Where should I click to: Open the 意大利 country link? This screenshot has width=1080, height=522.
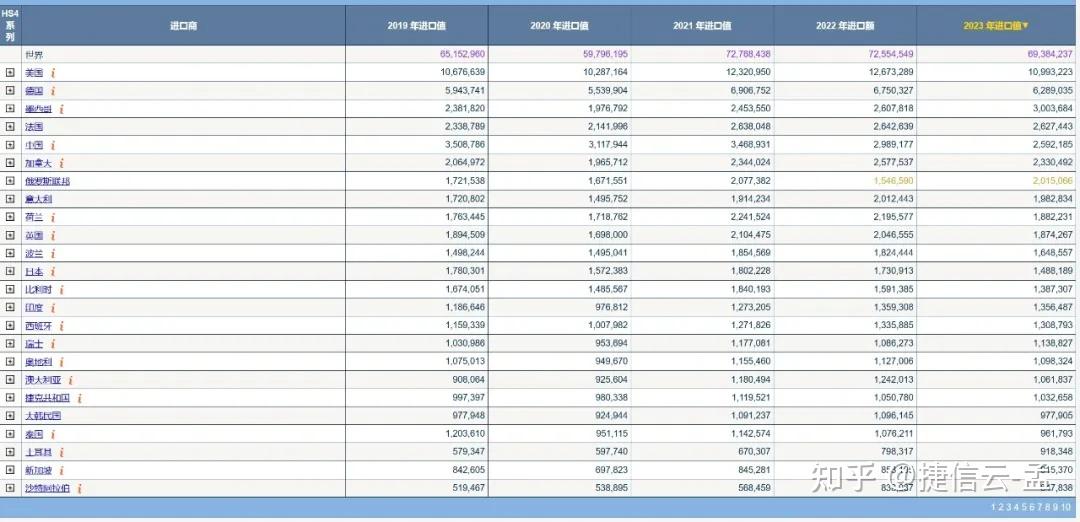click(x=38, y=200)
